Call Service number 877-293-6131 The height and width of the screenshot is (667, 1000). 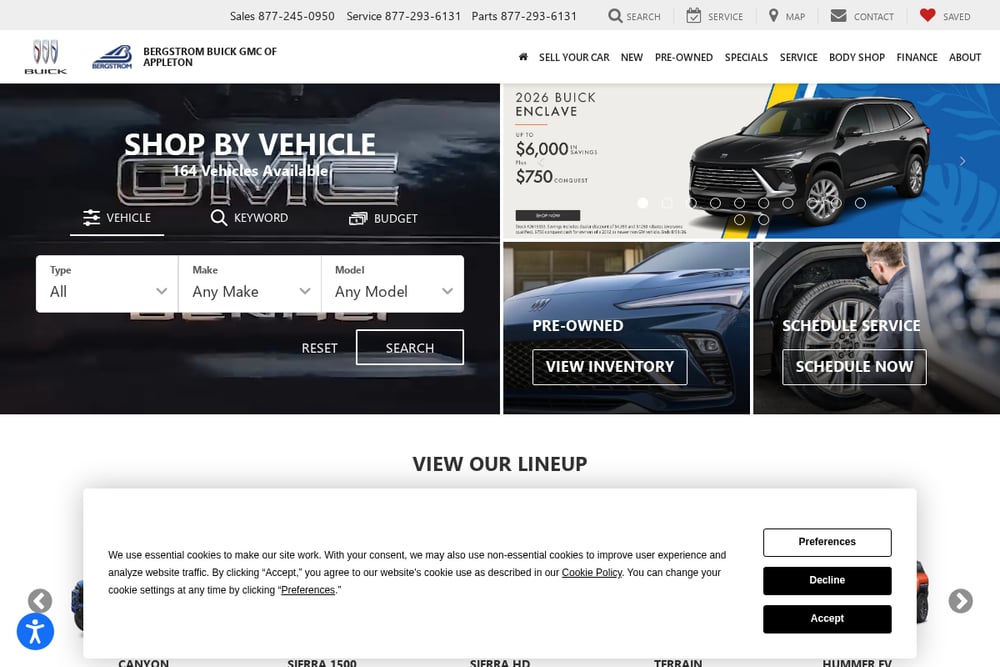[422, 16]
